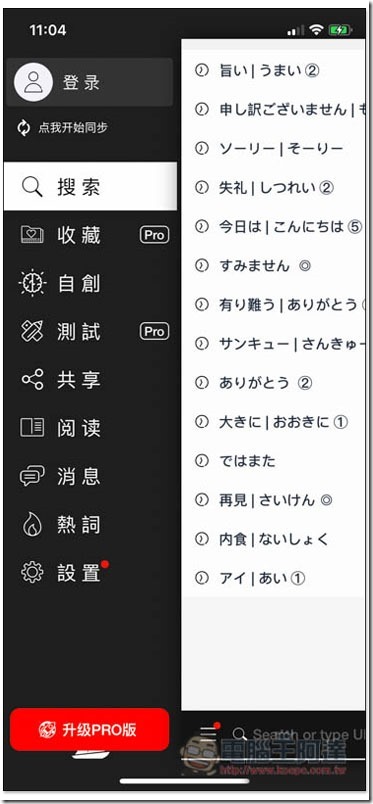The width and height of the screenshot is (373, 804).
Task: Tap the profile avatar icon
Action: 33,82
